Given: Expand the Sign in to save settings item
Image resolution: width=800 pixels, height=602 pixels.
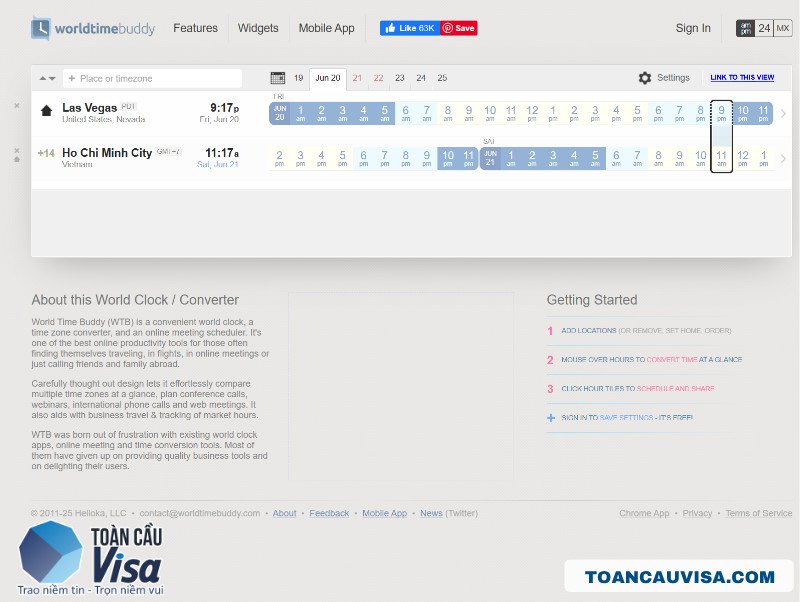Looking at the screenshot, I should click(620, 418).
